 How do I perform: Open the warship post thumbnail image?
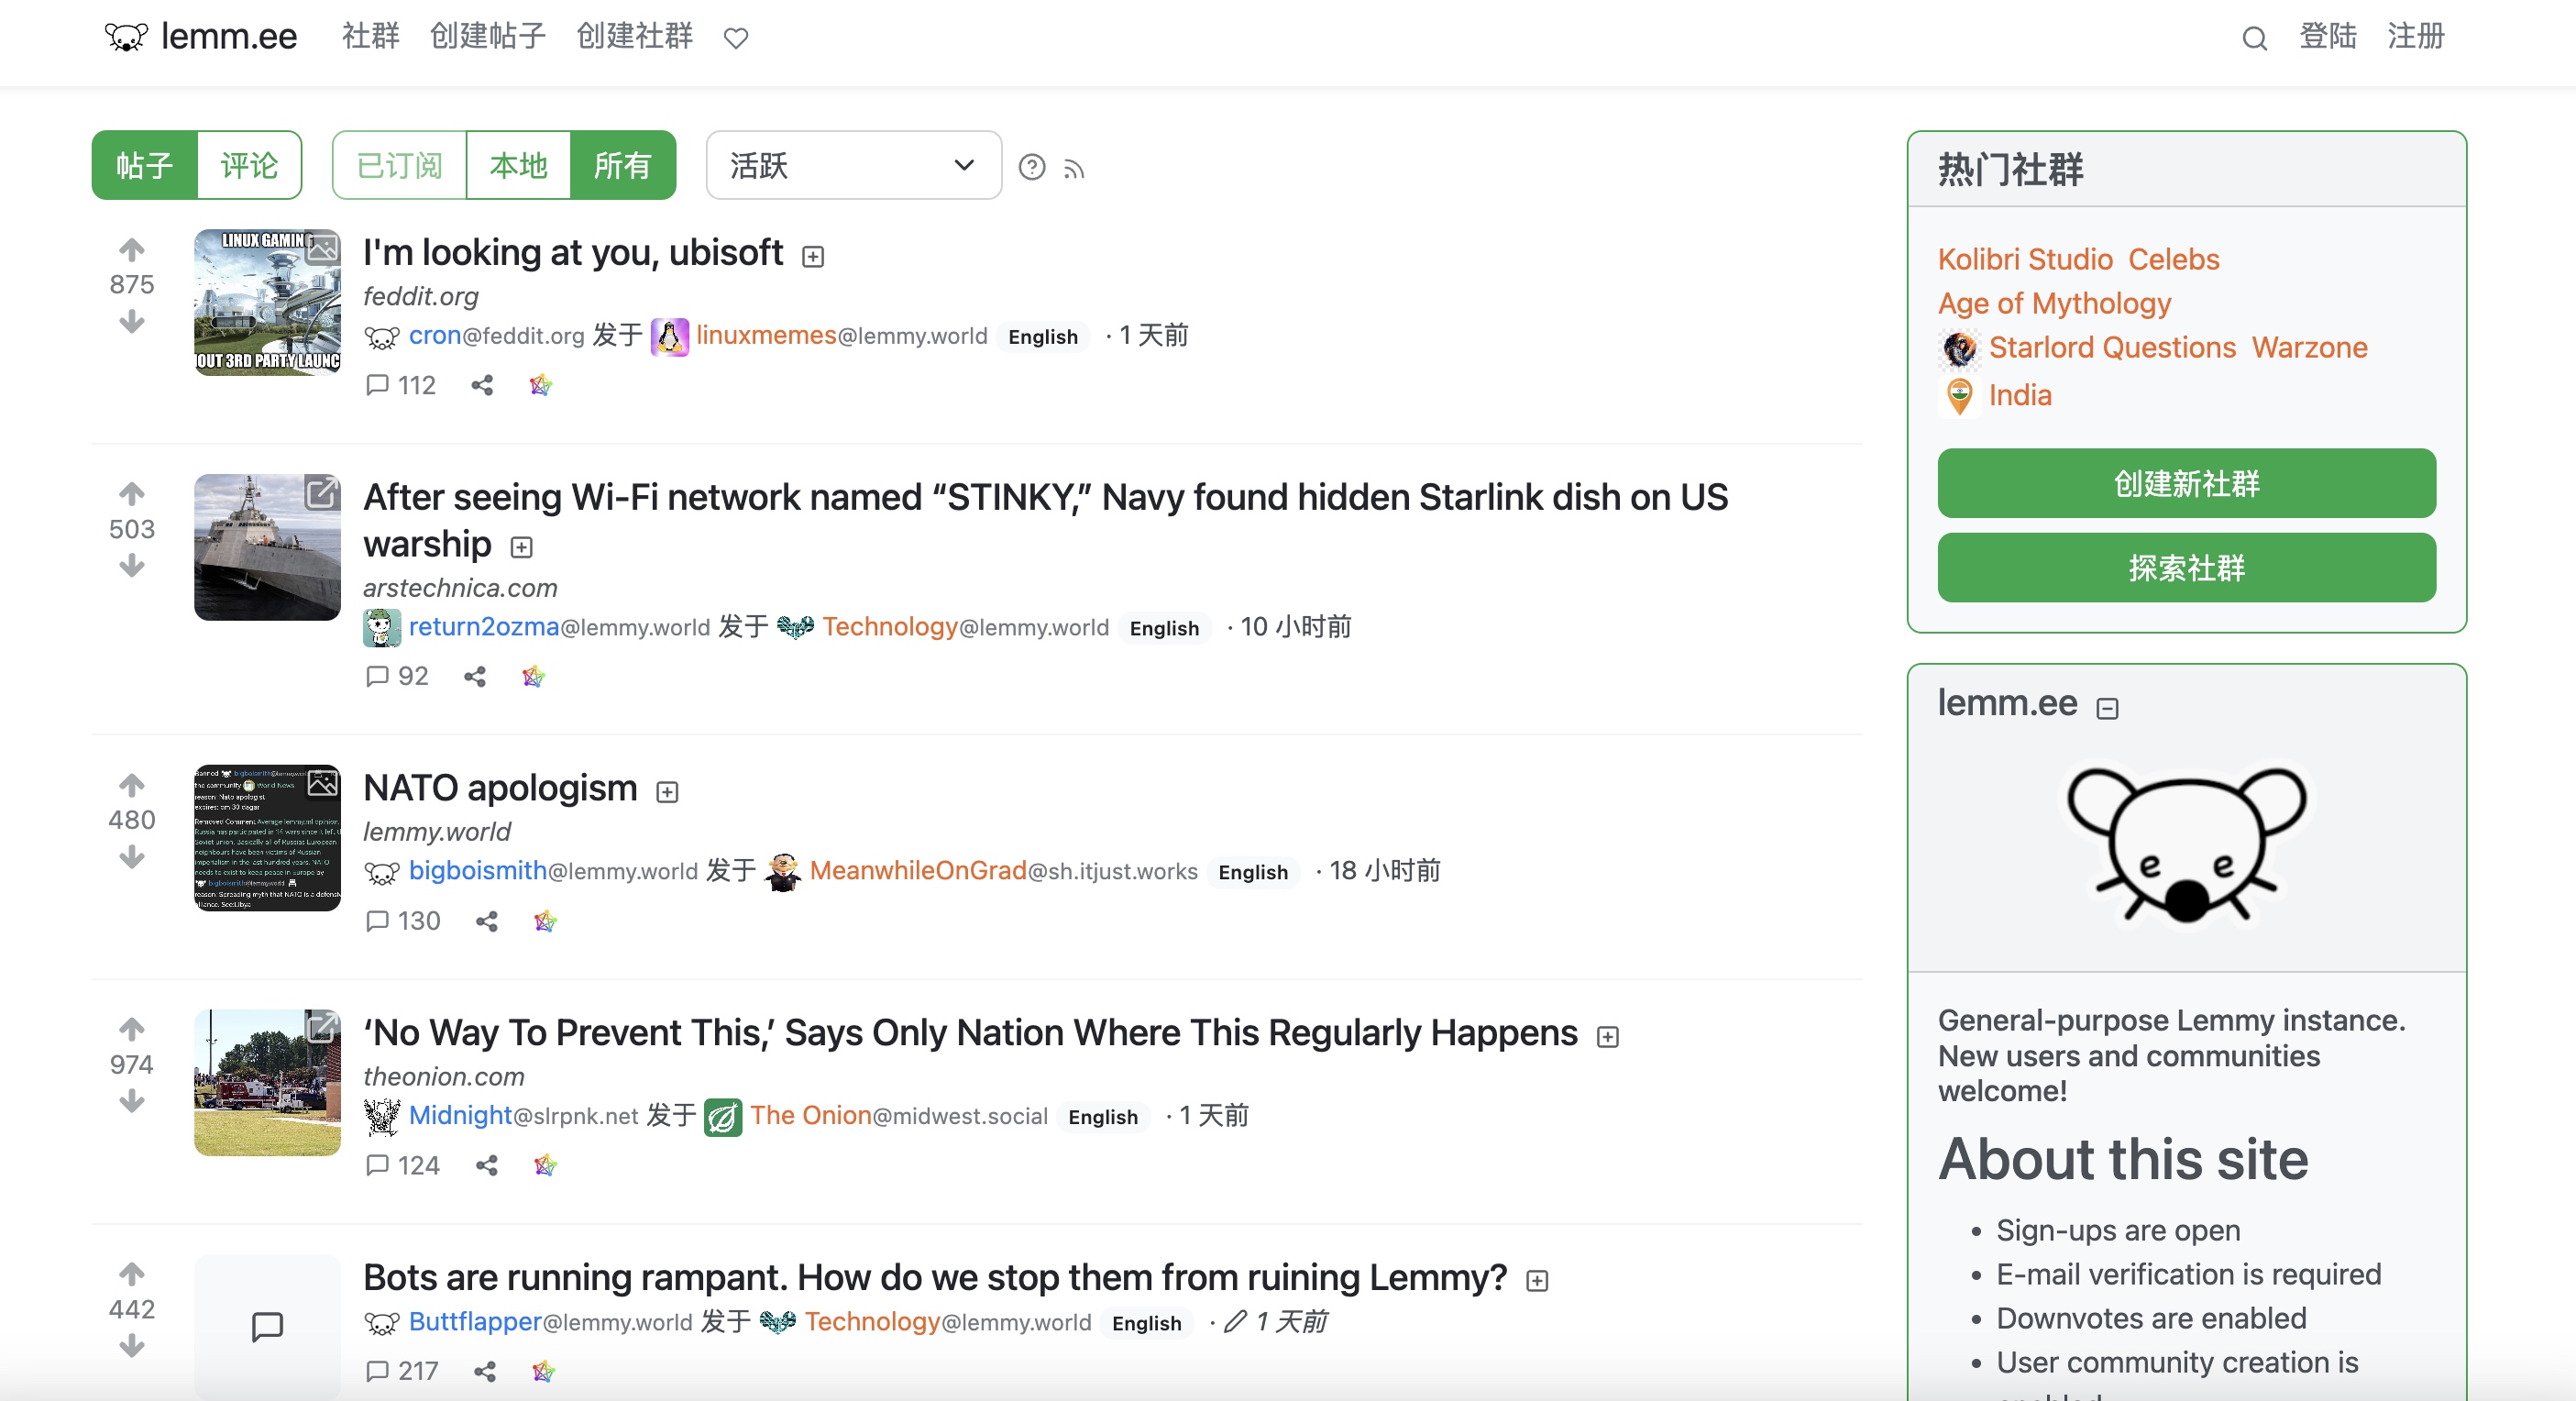coord(267,547)
